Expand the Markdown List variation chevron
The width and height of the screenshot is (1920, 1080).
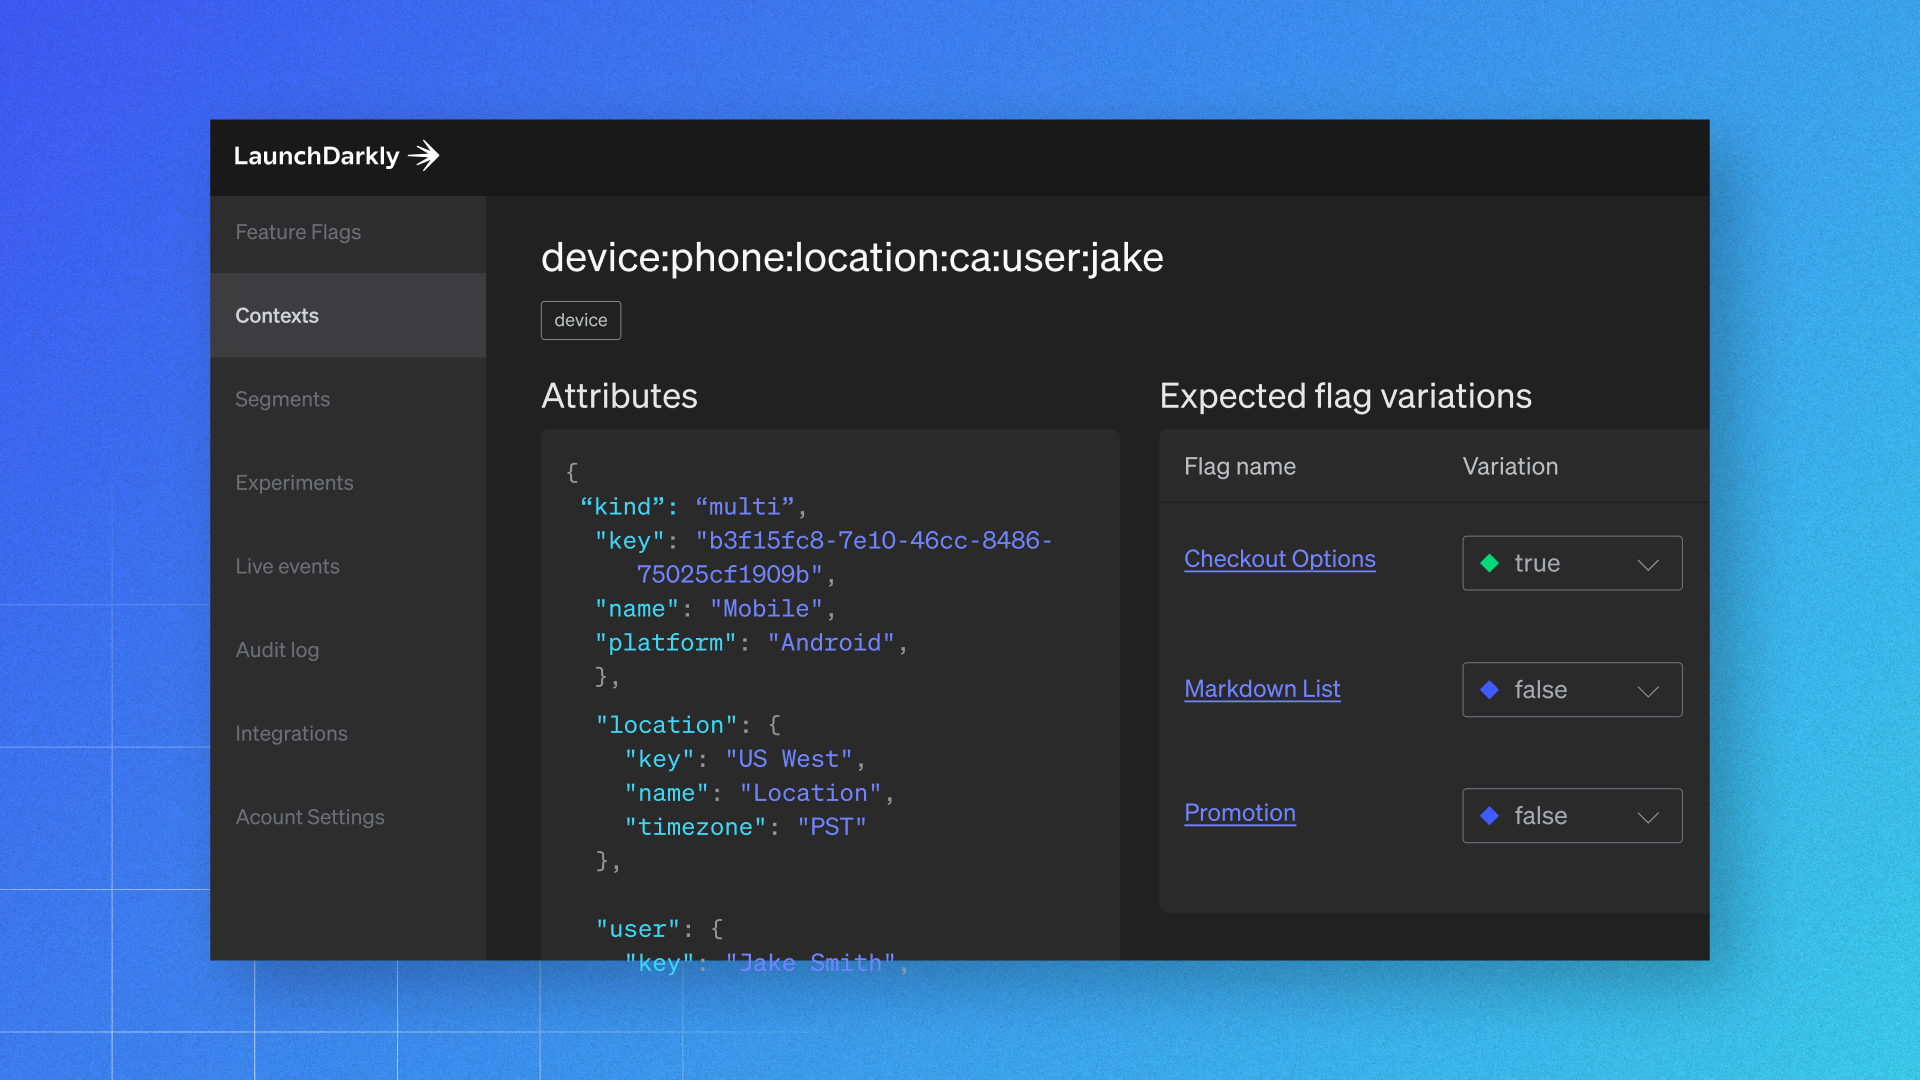[x=1647, y=690]
